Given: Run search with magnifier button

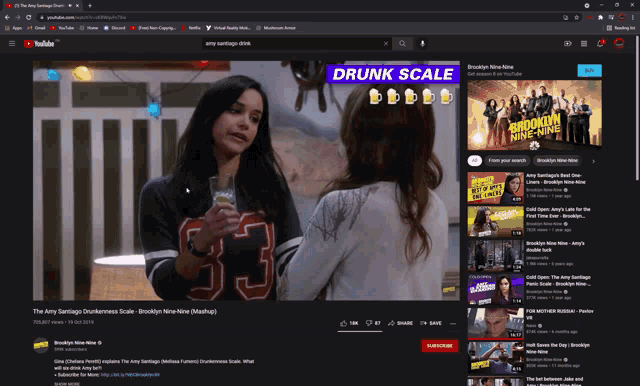Looking at the screenshot, I should 402,43.
